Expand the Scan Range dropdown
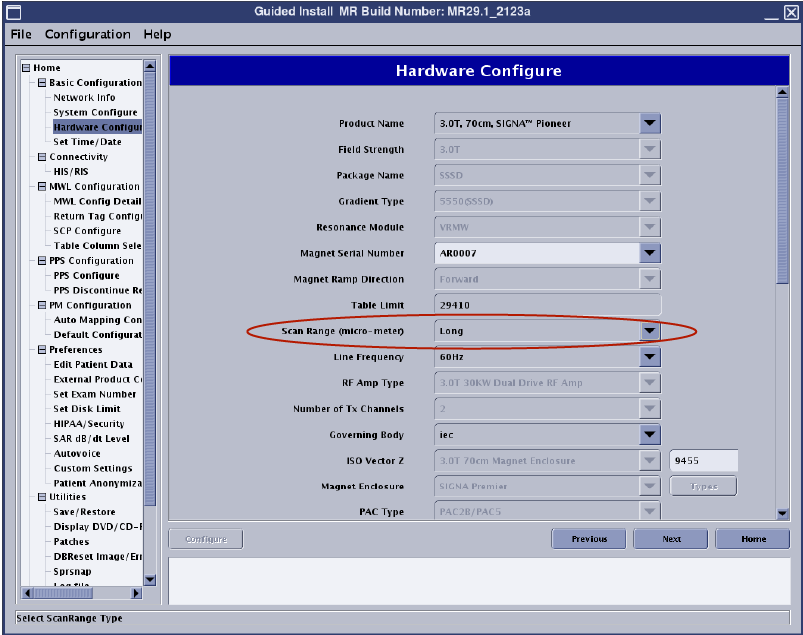 coord(650,331)
